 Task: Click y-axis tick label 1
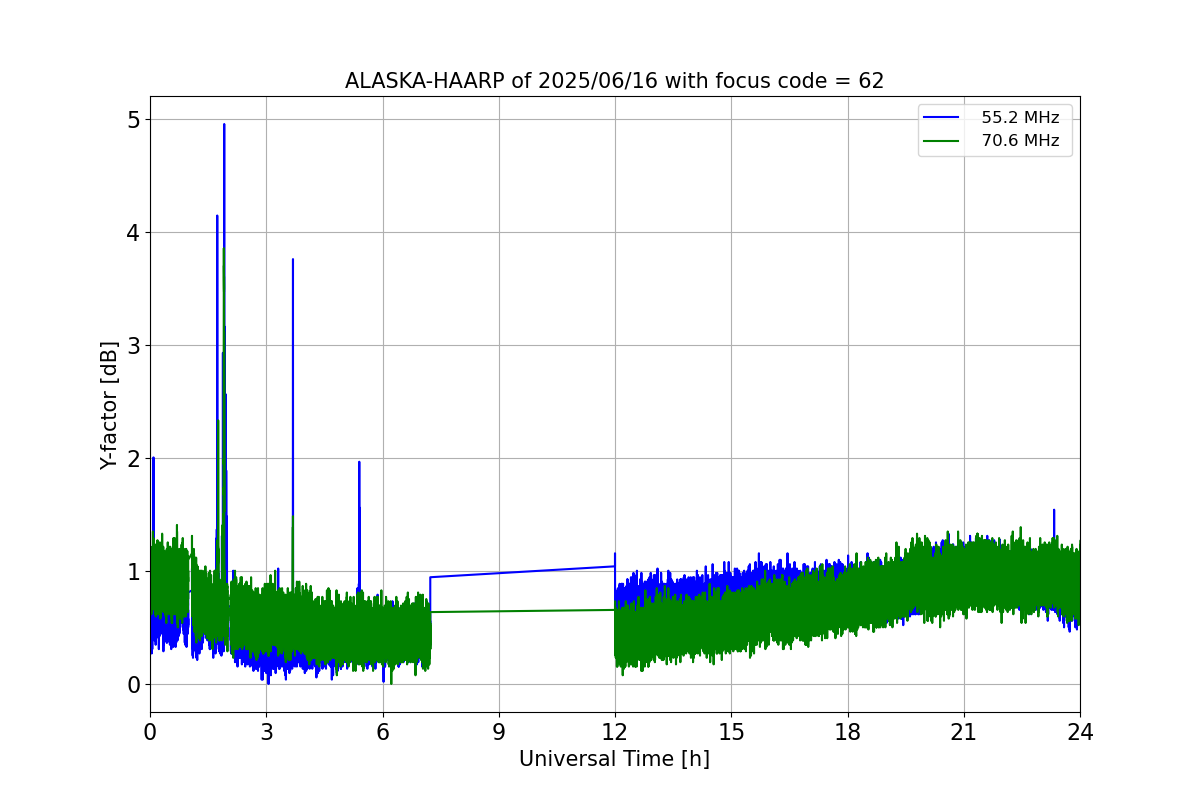133,571
